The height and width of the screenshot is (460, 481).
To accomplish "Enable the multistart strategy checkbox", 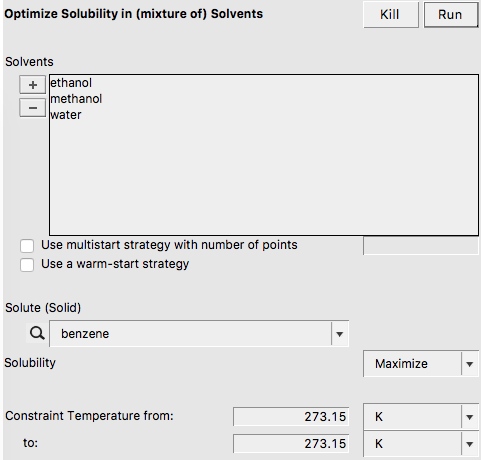I will click(x=27, y=246).
